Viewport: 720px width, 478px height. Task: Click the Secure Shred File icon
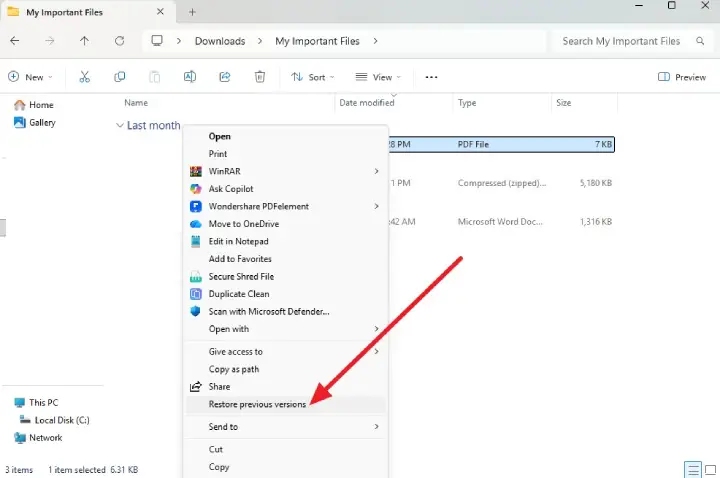coord(196,276)
